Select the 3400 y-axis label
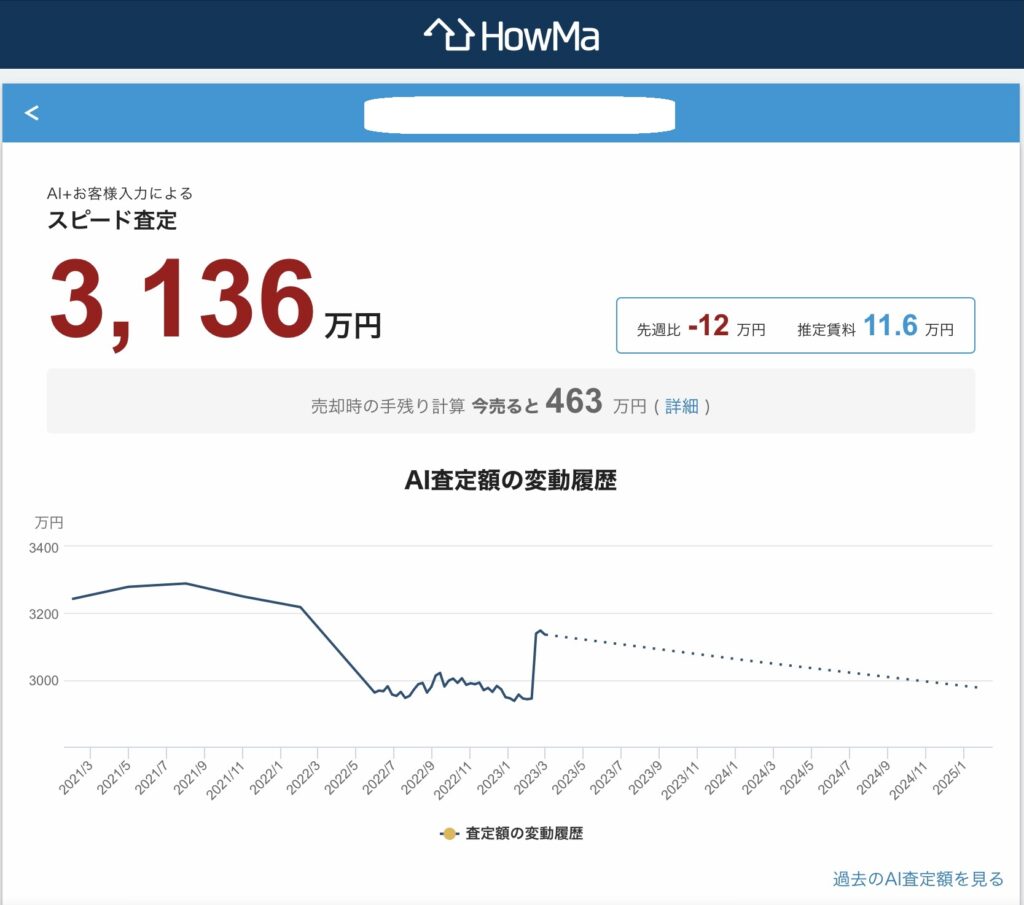 click(44, 548)
